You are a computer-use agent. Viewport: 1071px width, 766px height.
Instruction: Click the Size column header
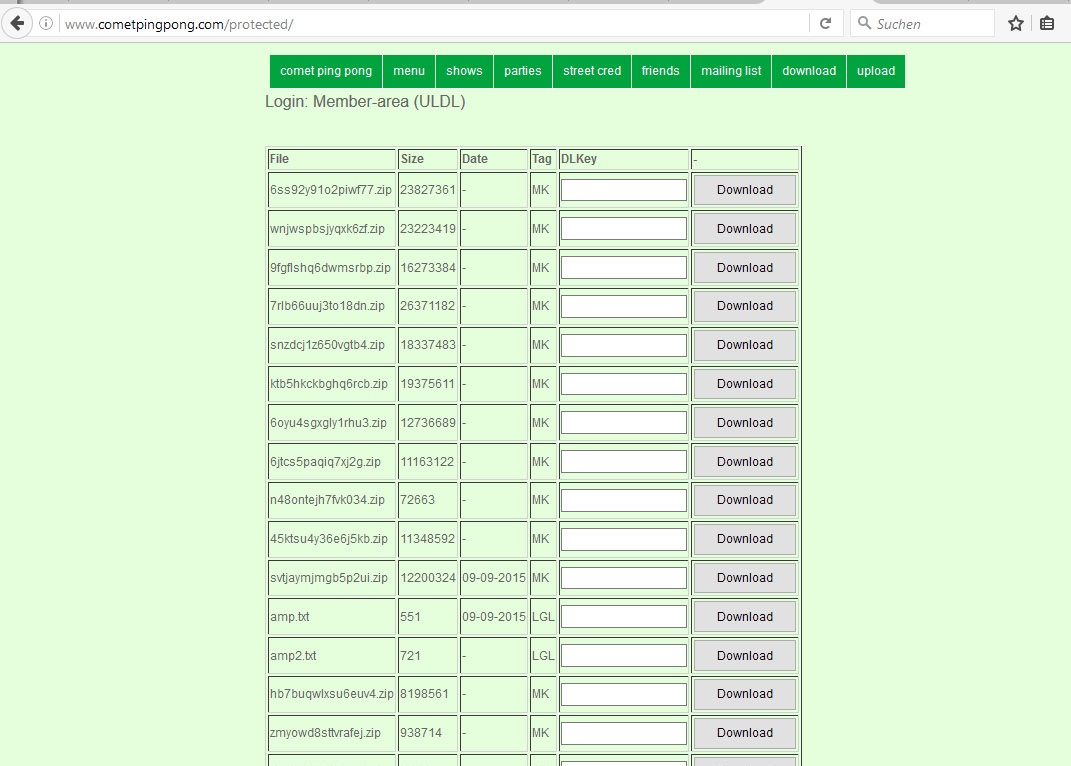pyautogui.click(x=412, y=159)
